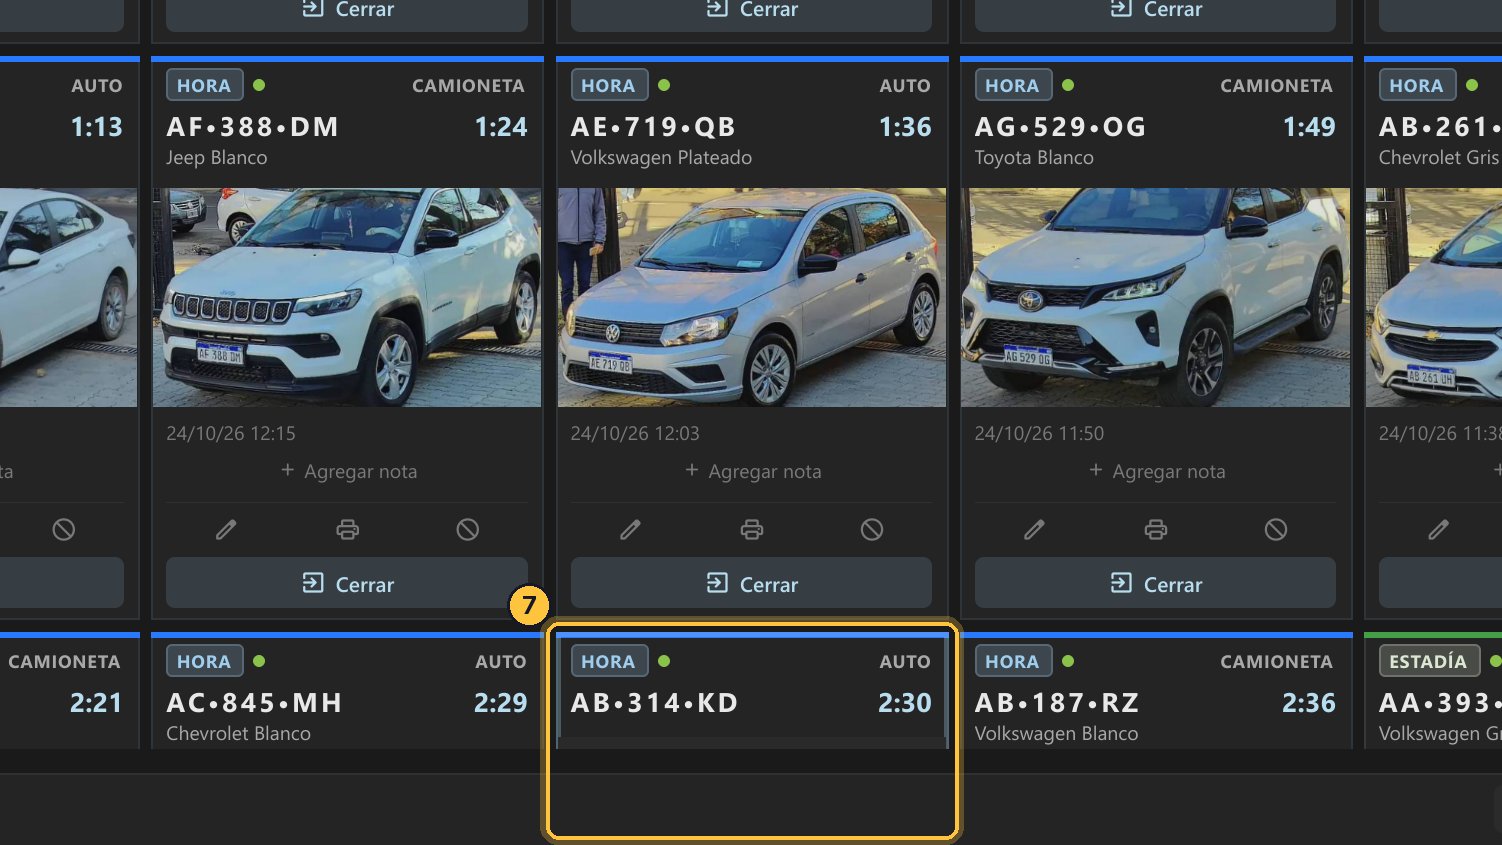Click the HORA tag on AC·845·MH card
The image size is (1502, 845).
pyautogui.click(x=204, y=661)
